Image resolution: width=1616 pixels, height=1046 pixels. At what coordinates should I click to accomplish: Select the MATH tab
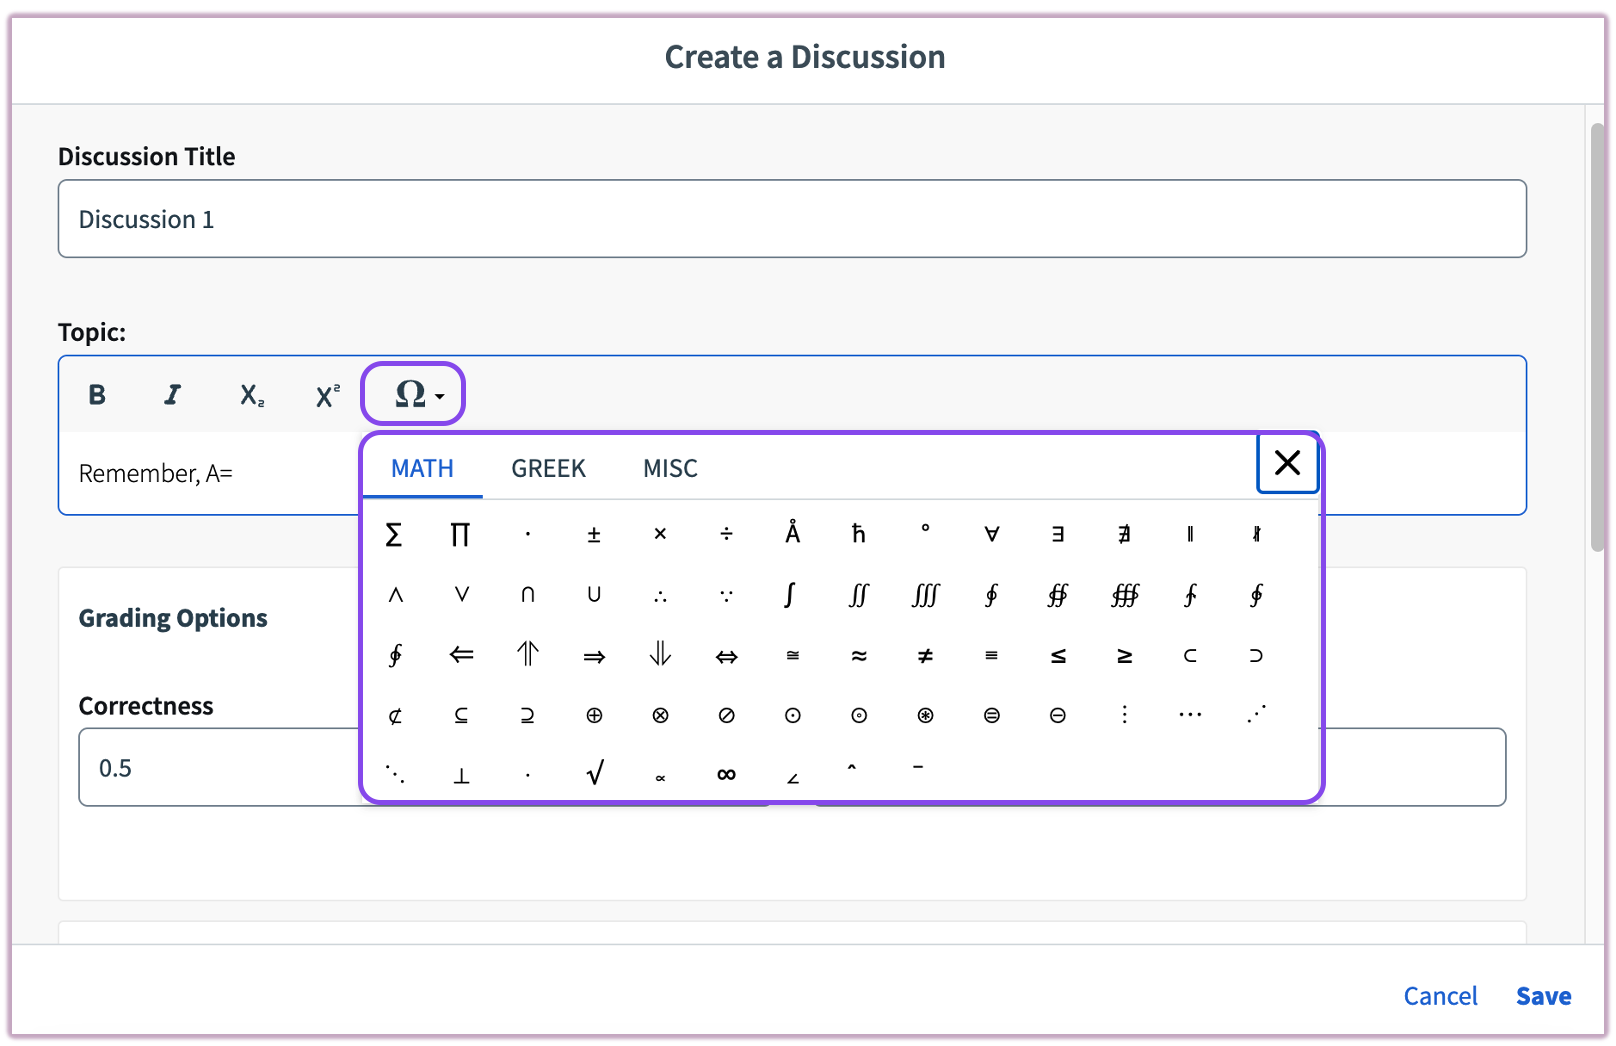click(422, 468)
